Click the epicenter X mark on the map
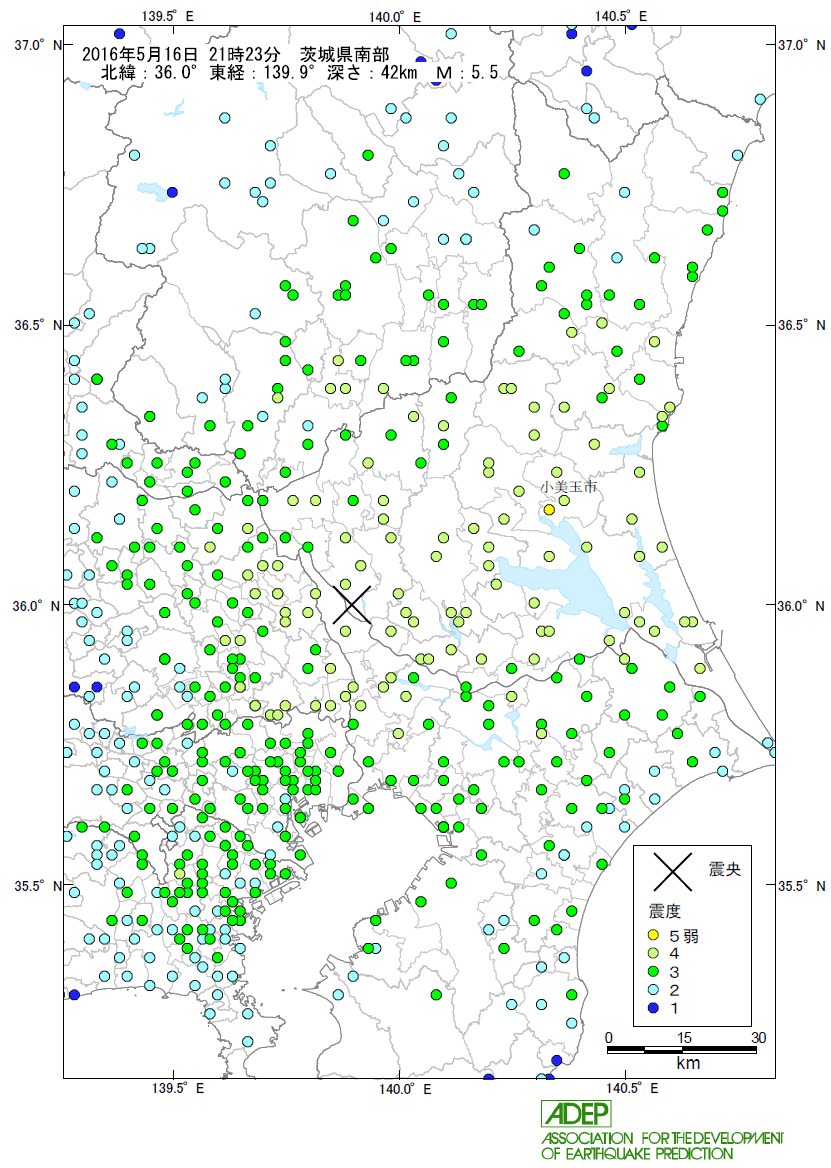 pyautogui.click(x=351, y=604)
